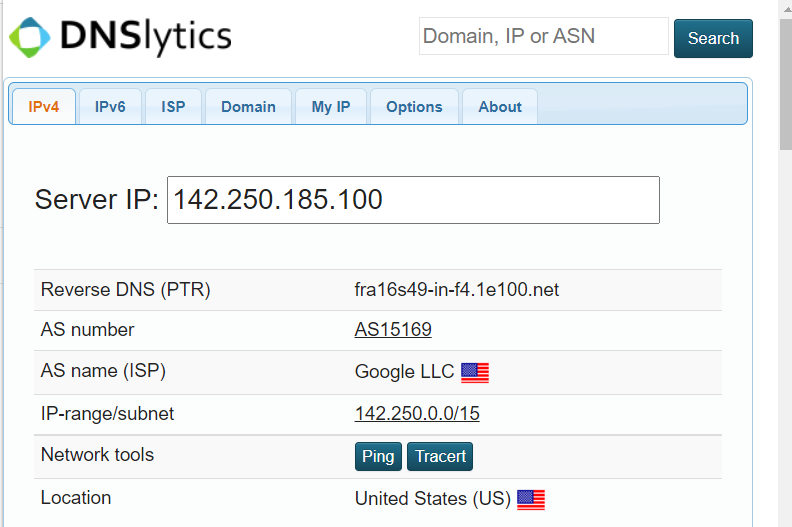Click the fra16s49-in-f4.1e100.net PTR value
Screen dimensions: 792x527
click(457, 290)
